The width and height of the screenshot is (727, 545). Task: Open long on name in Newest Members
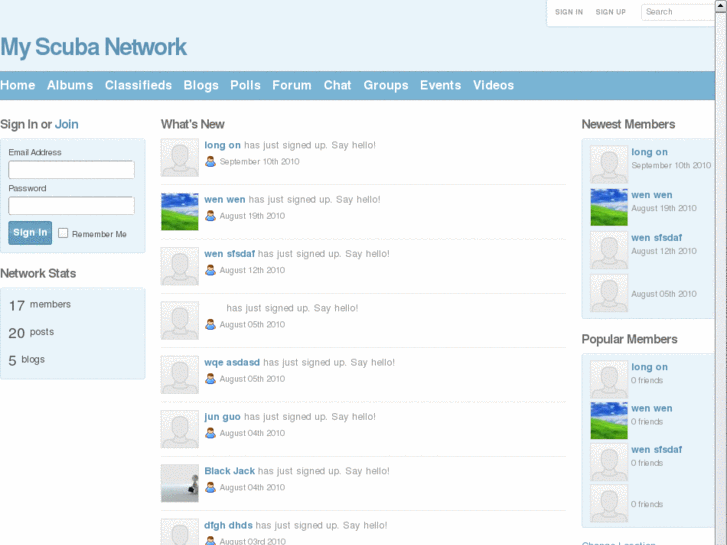coord(650,152)
